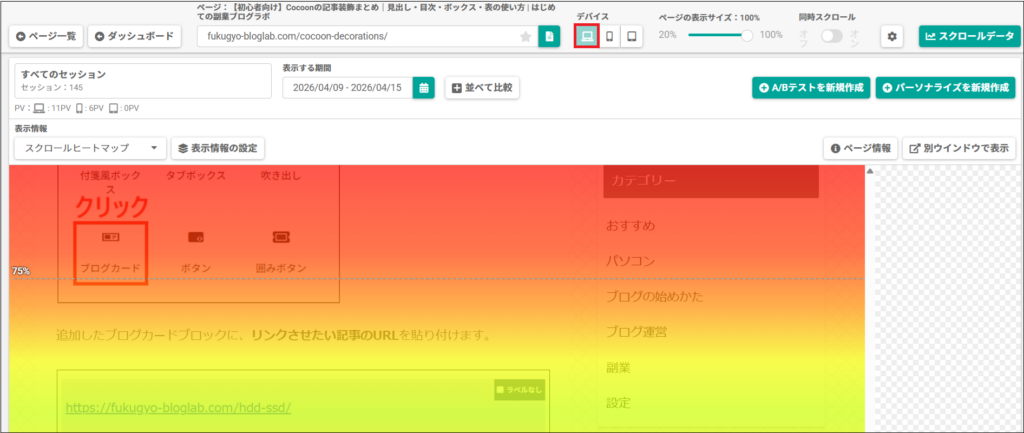Create a new A/B test
This screenshot has width=1024, height=433.
pyautogui.click(x=811, y=88)
